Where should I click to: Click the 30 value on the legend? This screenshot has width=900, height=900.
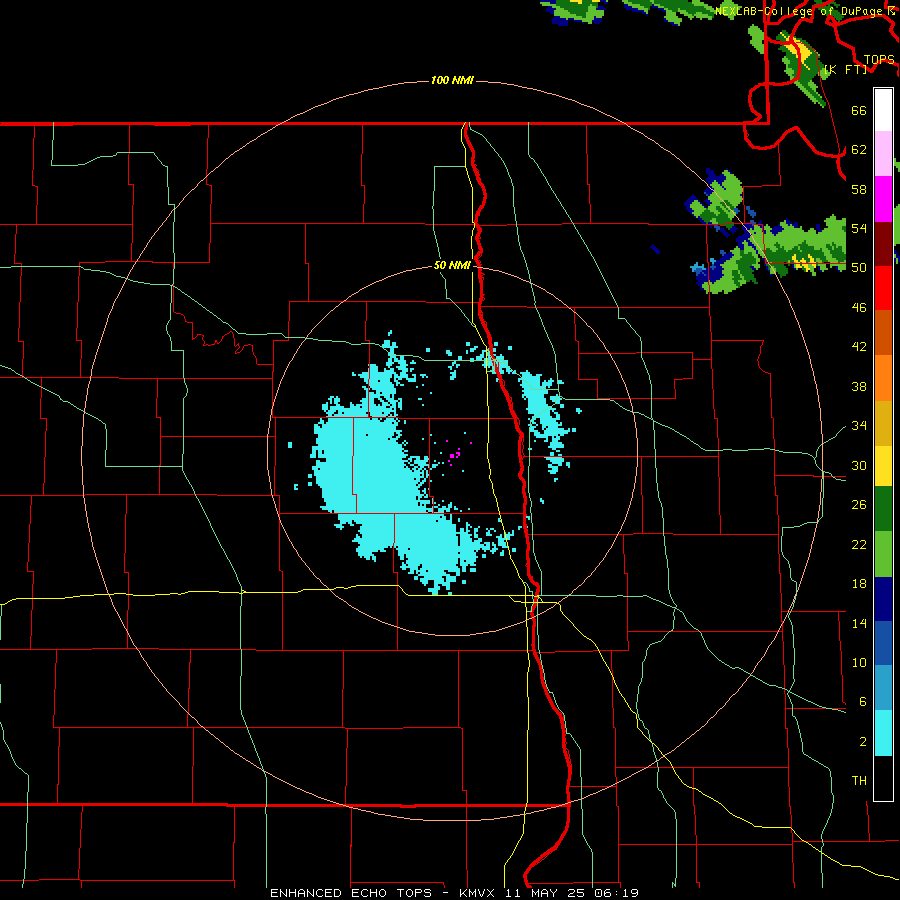tap(859, 465)
